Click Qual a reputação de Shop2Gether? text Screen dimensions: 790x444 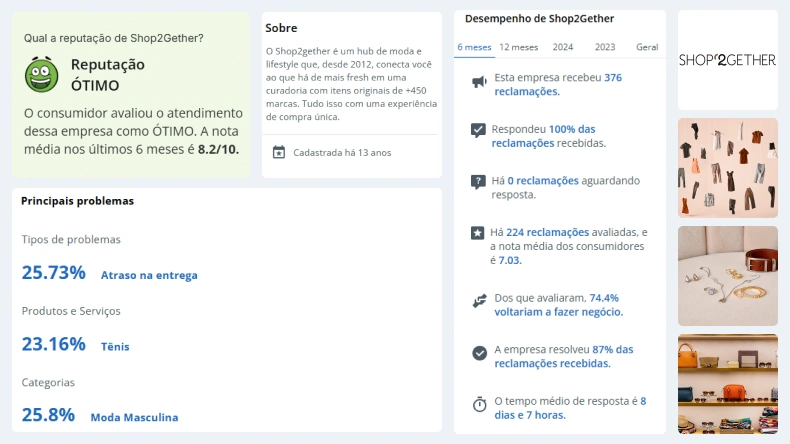coord(113,38)
